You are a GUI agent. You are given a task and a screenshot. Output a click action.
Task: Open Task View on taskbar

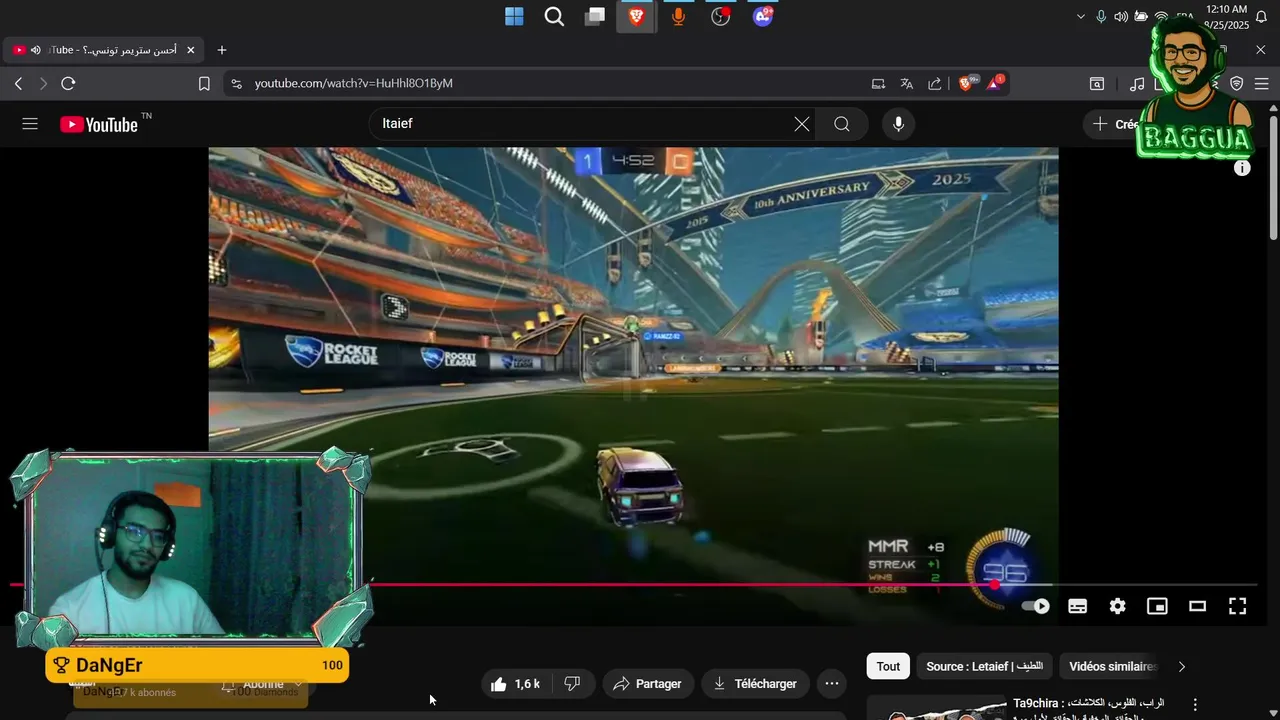[595, 16]
